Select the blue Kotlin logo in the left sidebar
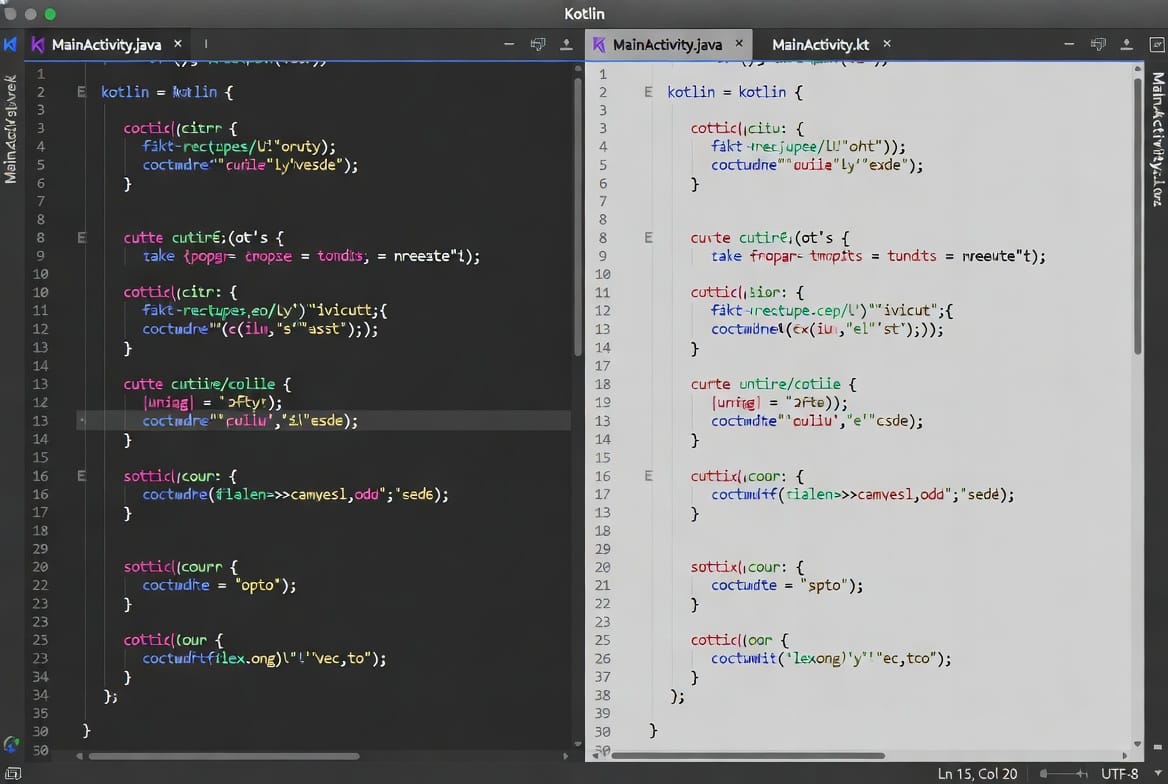The width and height of the screenshot is (1168, 784). click(x=12, y=44)
